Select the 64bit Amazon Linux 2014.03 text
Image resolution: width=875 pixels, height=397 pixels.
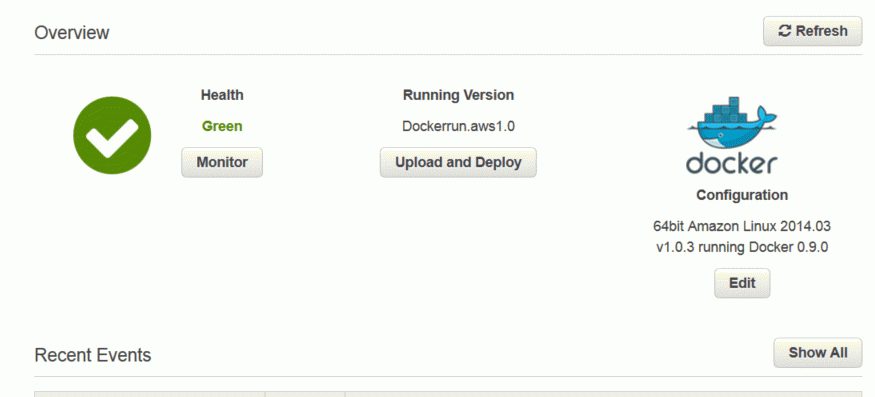[742, 226]
